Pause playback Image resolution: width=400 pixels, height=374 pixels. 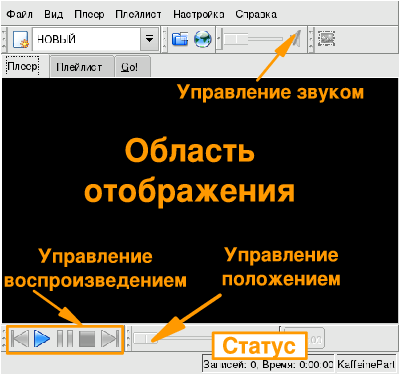click(x=65, y=339)
